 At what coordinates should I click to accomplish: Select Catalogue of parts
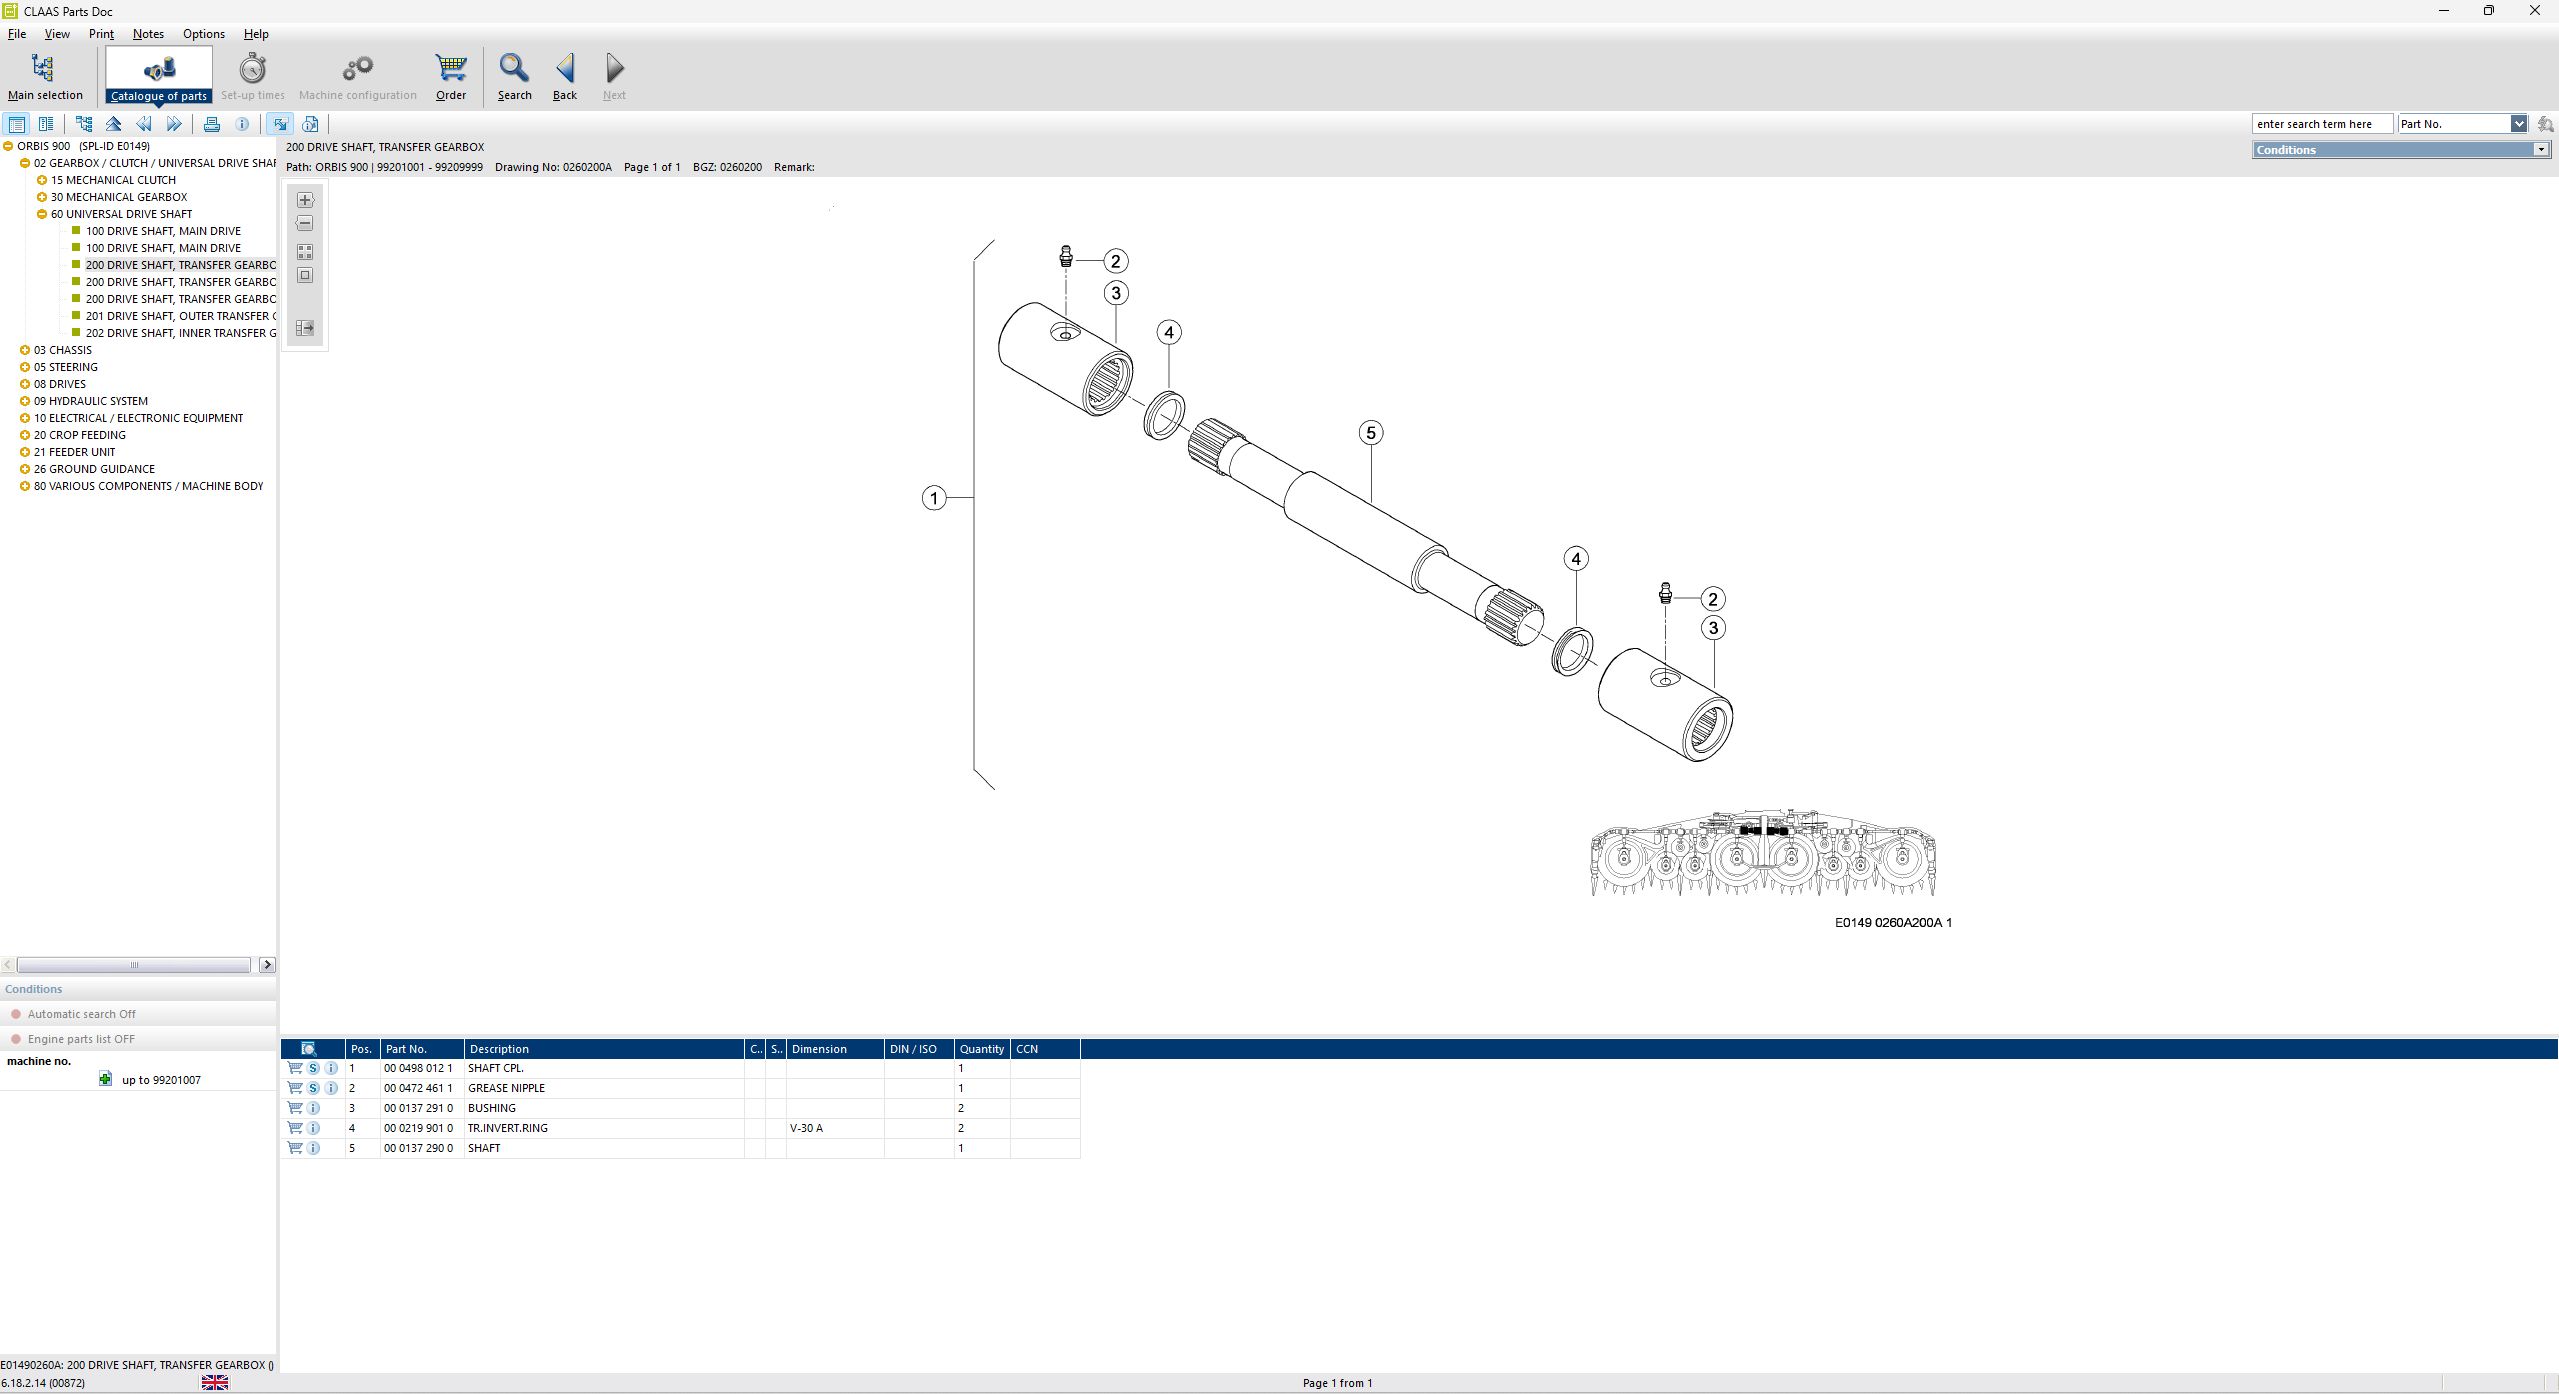pos(160,75)
